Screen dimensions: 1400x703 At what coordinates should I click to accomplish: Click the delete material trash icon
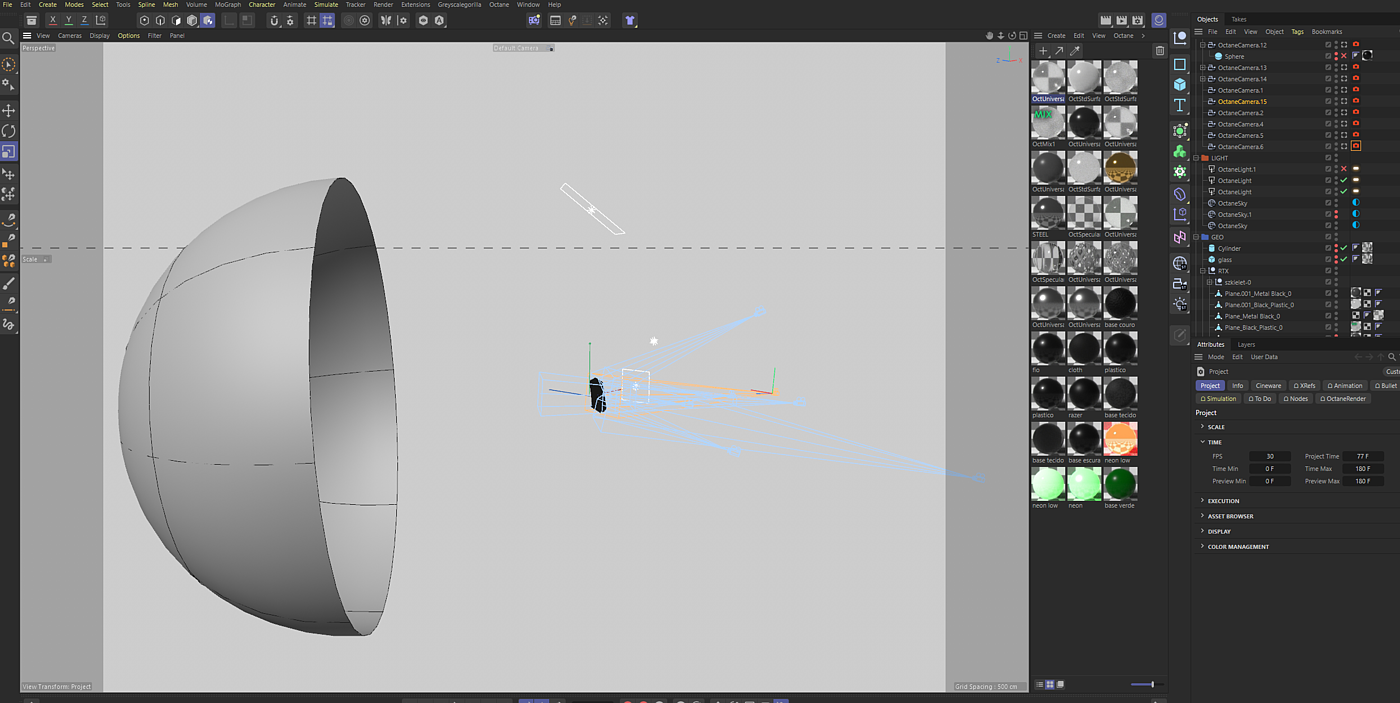[1160, 51]
